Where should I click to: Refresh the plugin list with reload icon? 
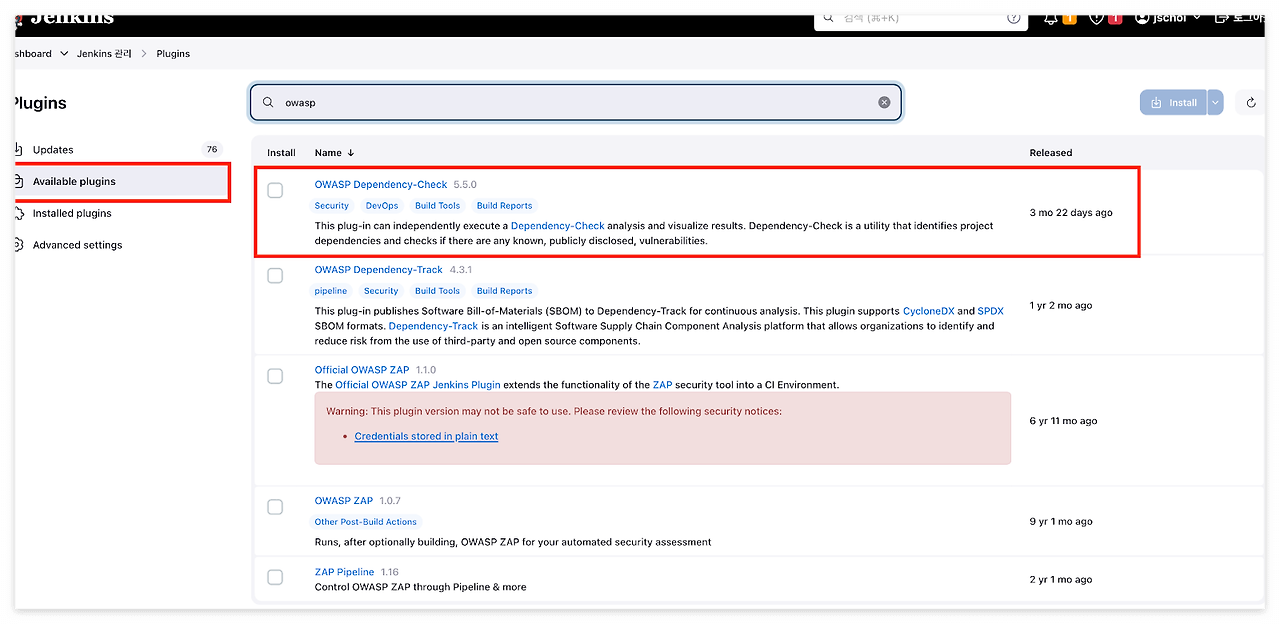[1251, 102]
